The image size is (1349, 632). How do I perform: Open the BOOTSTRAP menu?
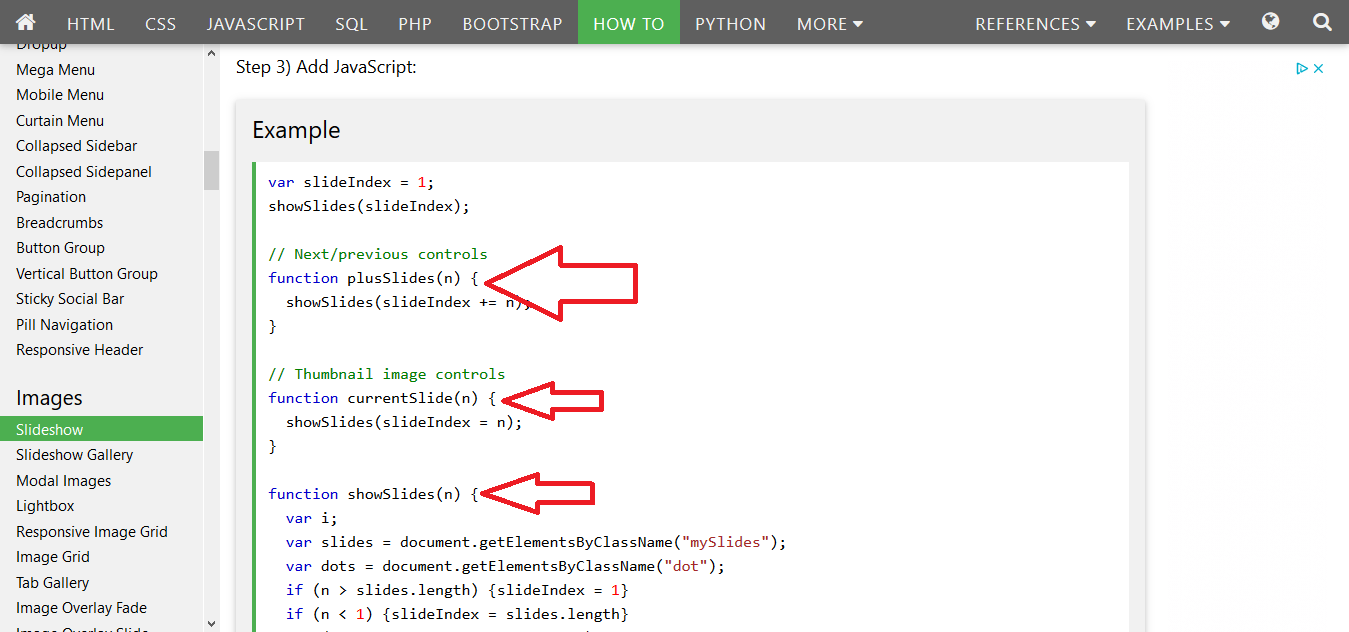coord(512,22)
